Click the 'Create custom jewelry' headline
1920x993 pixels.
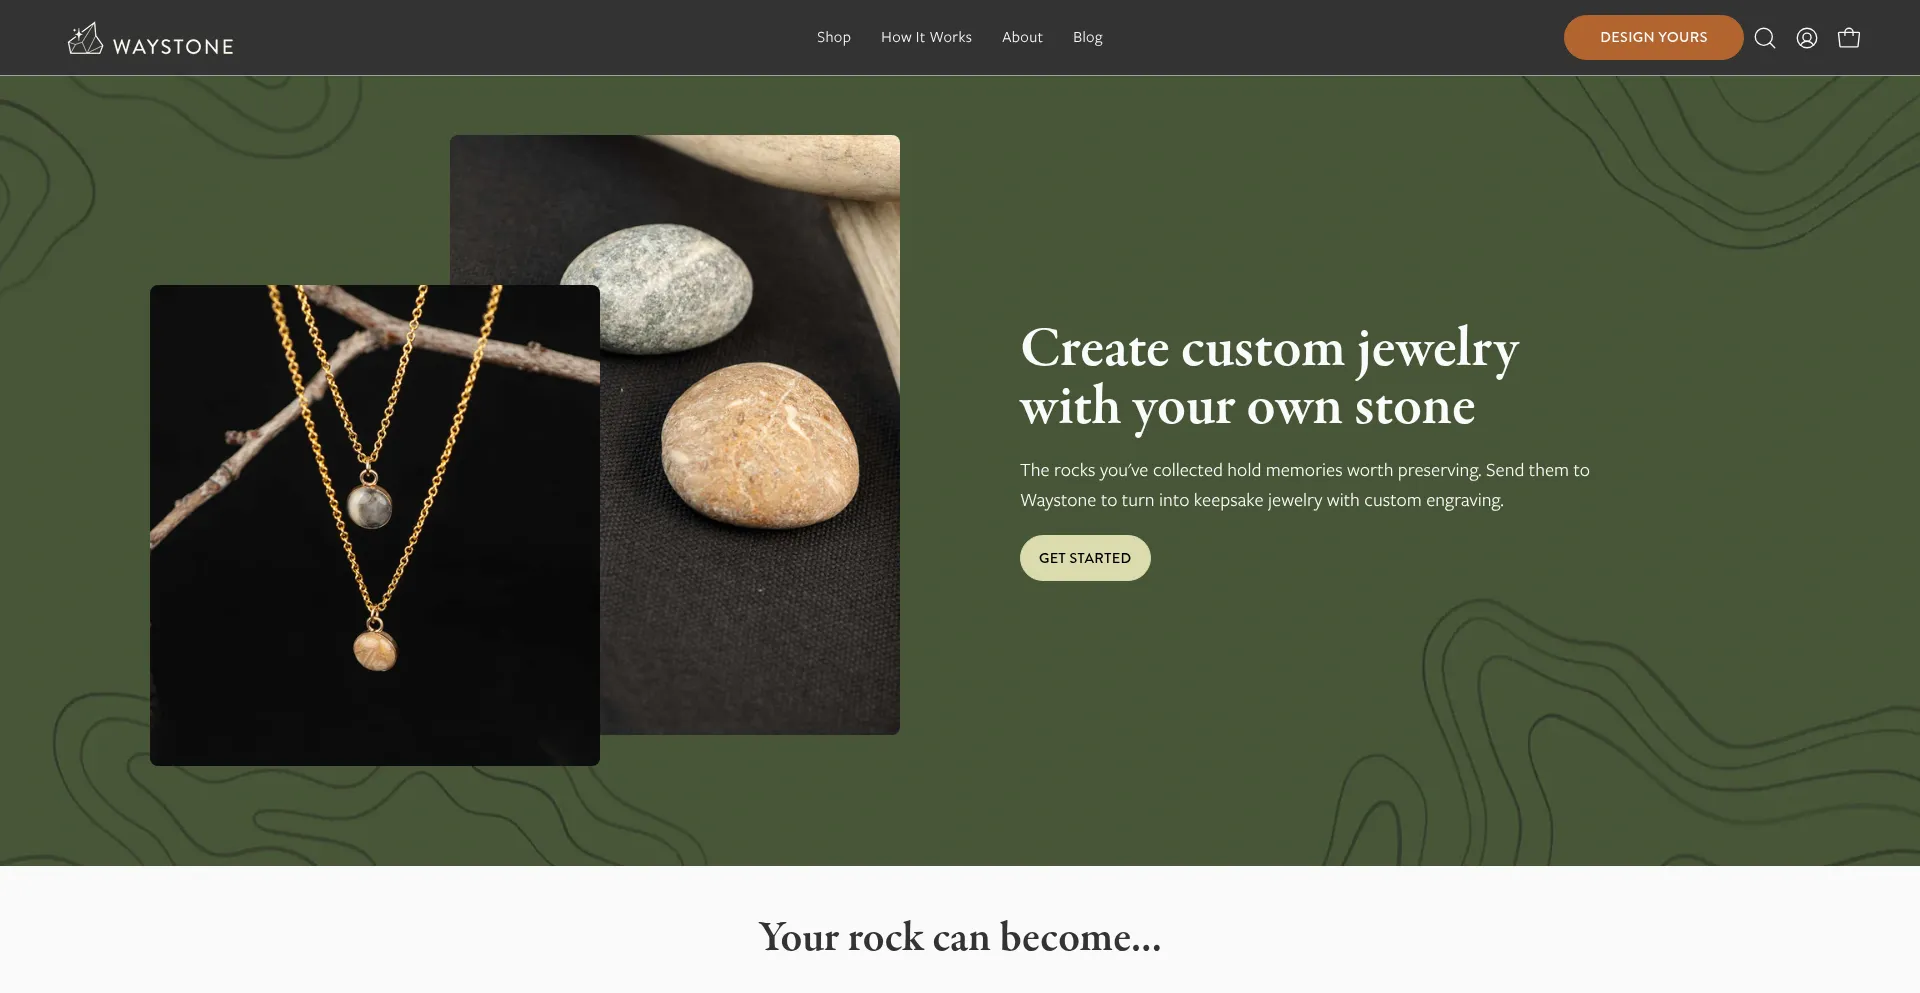(1269, 377)
